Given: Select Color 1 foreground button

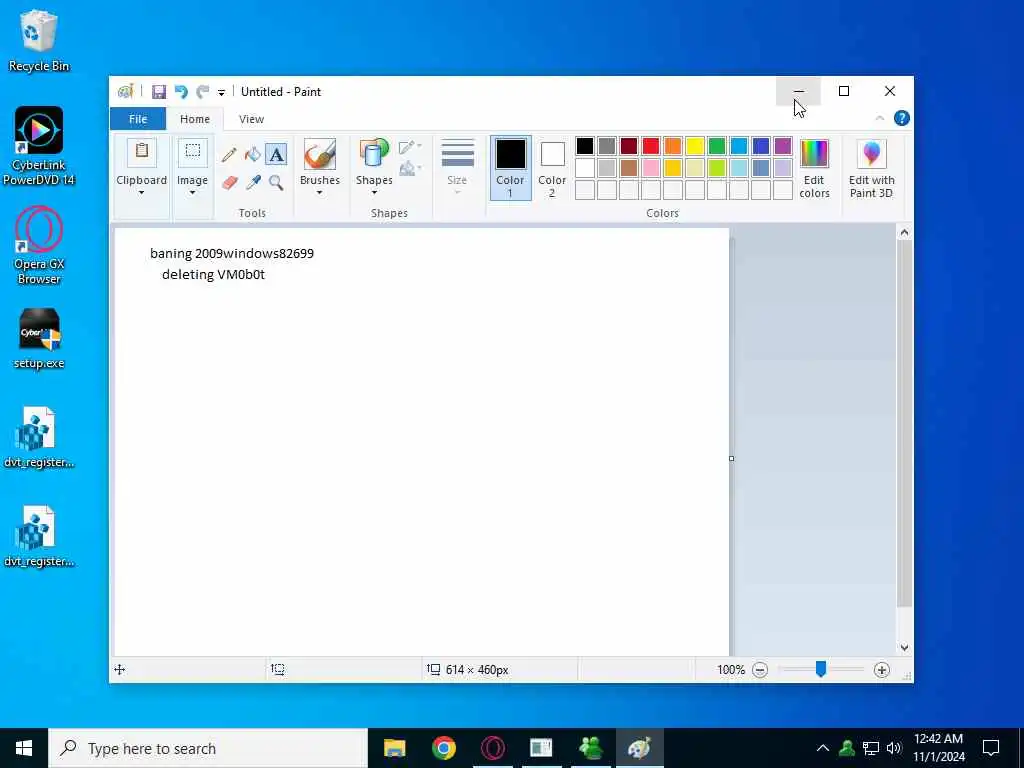Looking at the screenshot, I should 510,168.
